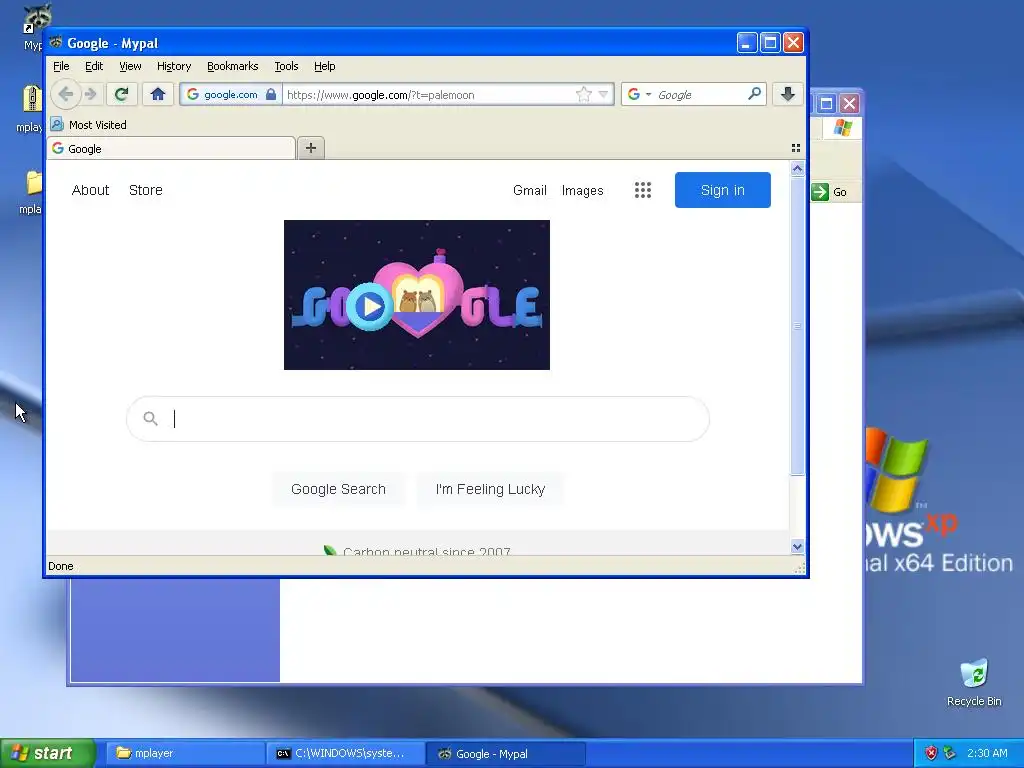Bookmark this page with the star

pyautogui.click(x=584, y=94)
